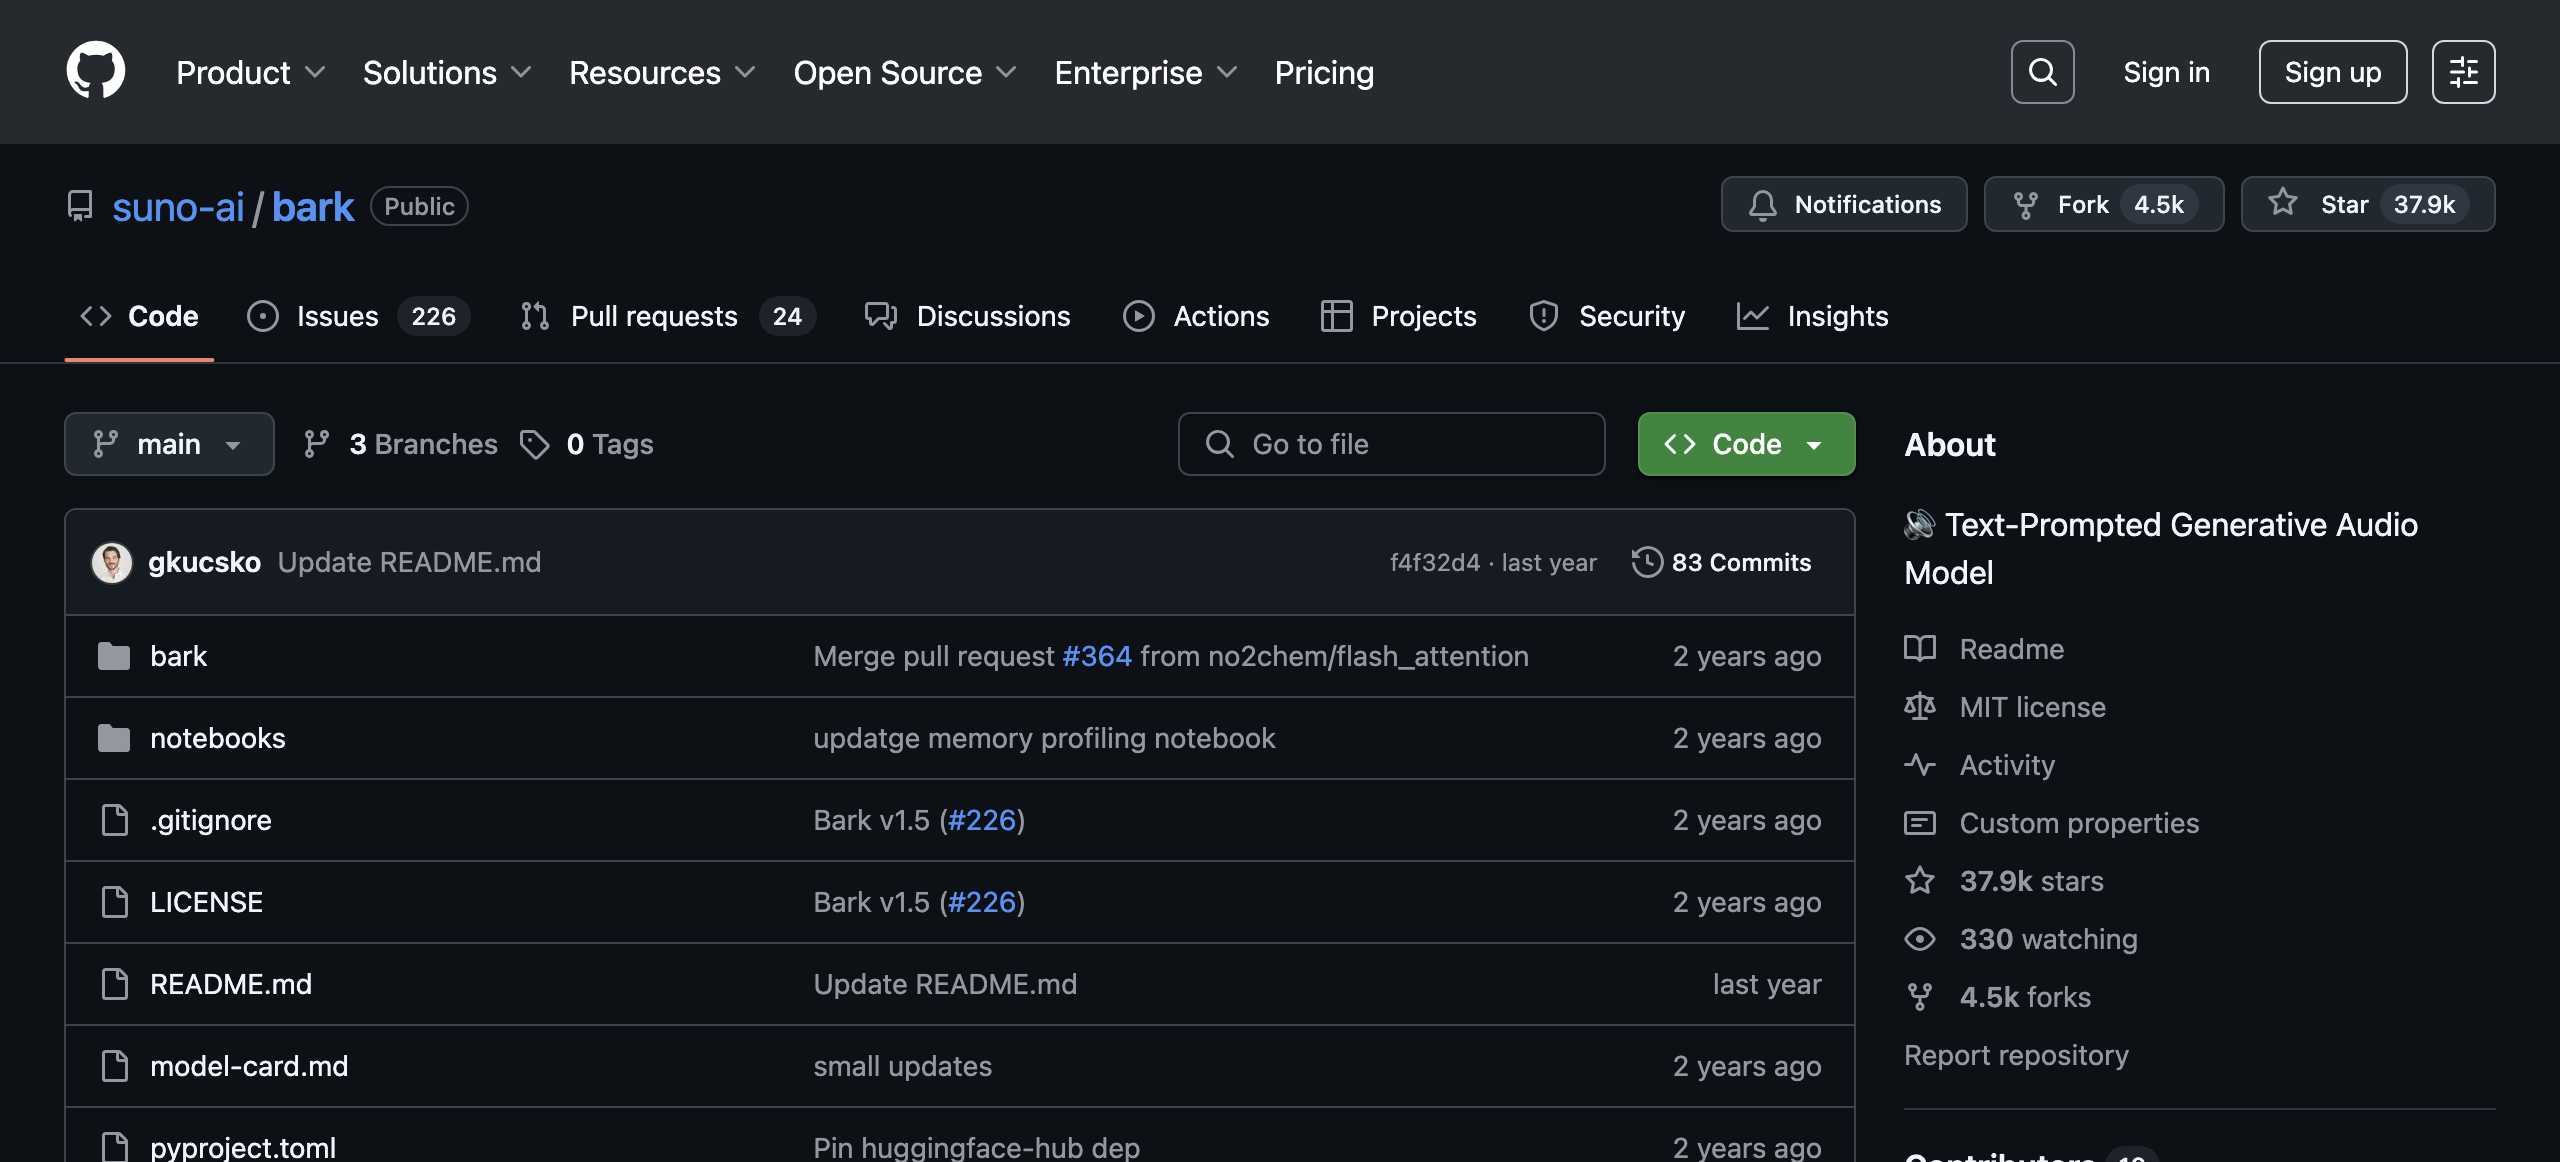Expand the green Code dropdown button
The width and height of the screenshot is (2560, 1162).
tap(1746, 444)
